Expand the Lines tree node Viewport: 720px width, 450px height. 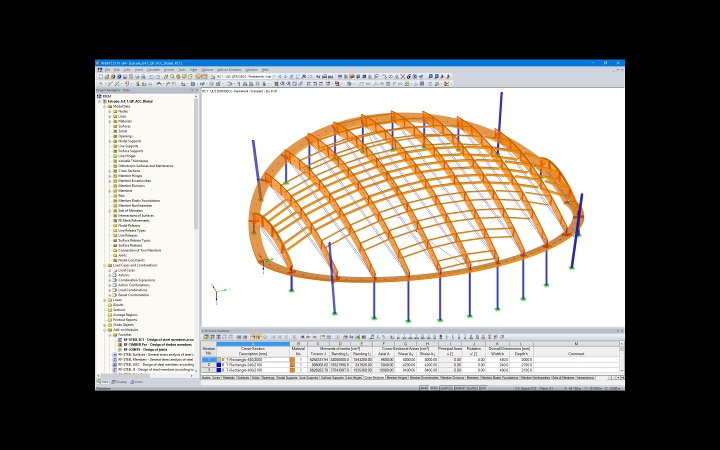pyautogui.click(x=110, y=117)
